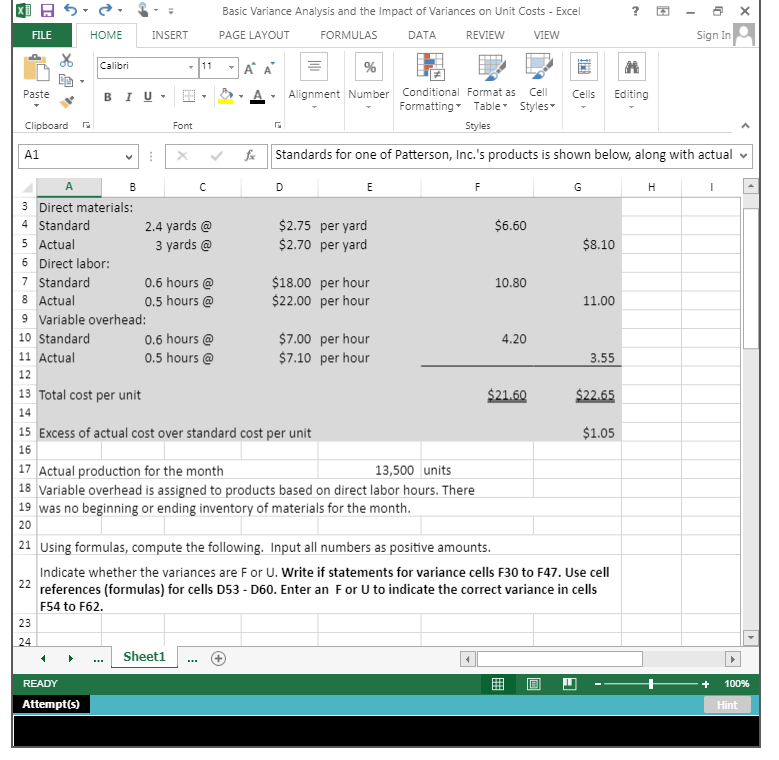The image size is (779, 760).
Task: Apply the yellow fill color bucket
Action: coord(226,96)
